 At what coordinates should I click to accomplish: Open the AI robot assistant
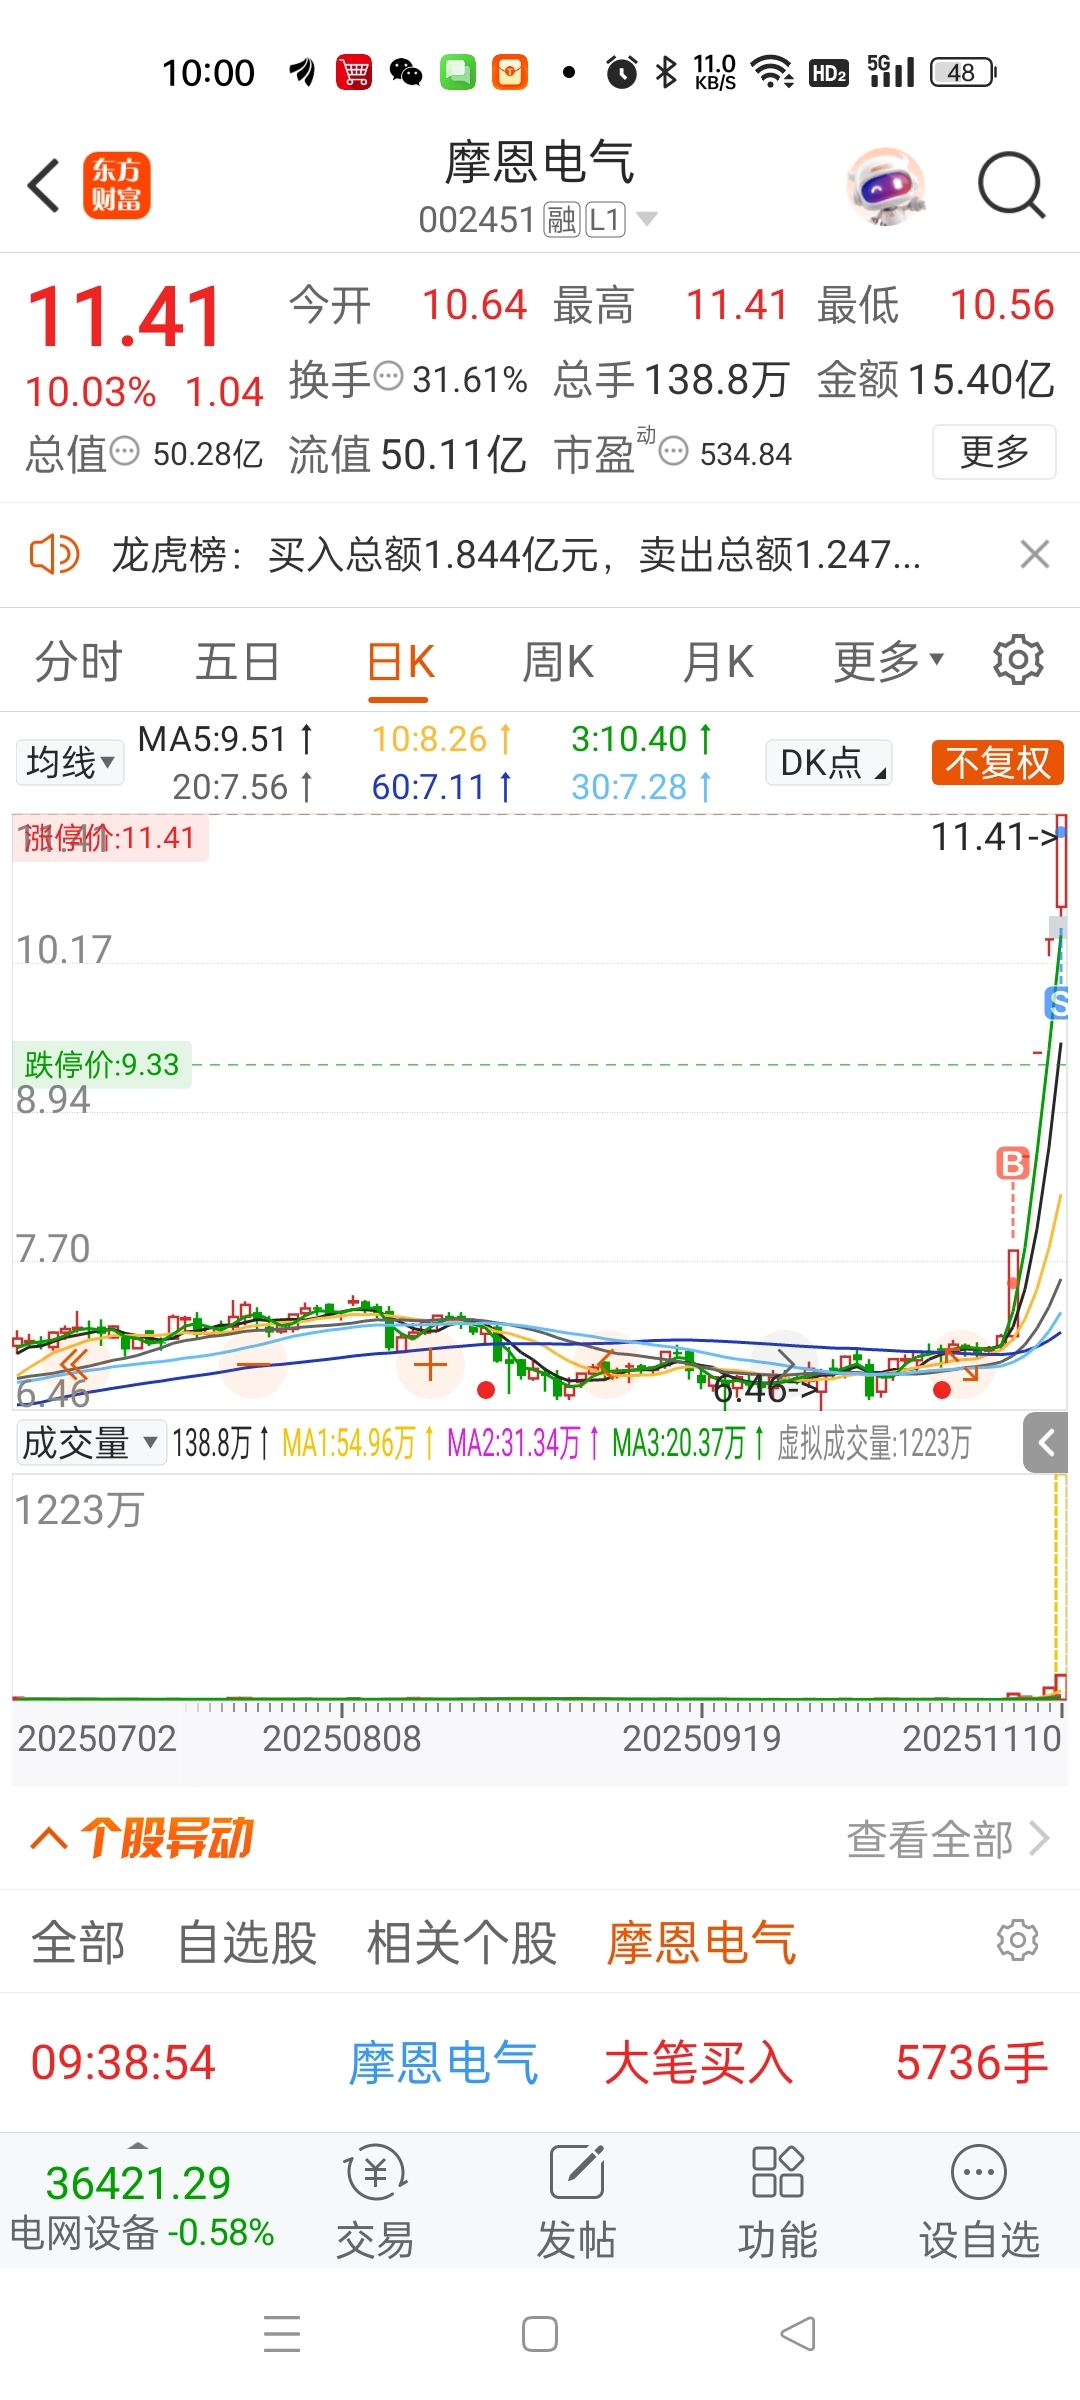click(x=885, y=186)
